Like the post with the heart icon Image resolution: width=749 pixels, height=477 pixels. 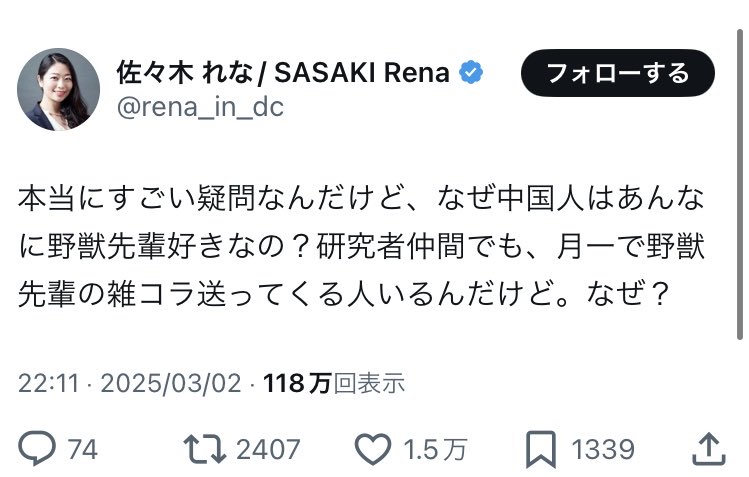click(x=372, y=448)
